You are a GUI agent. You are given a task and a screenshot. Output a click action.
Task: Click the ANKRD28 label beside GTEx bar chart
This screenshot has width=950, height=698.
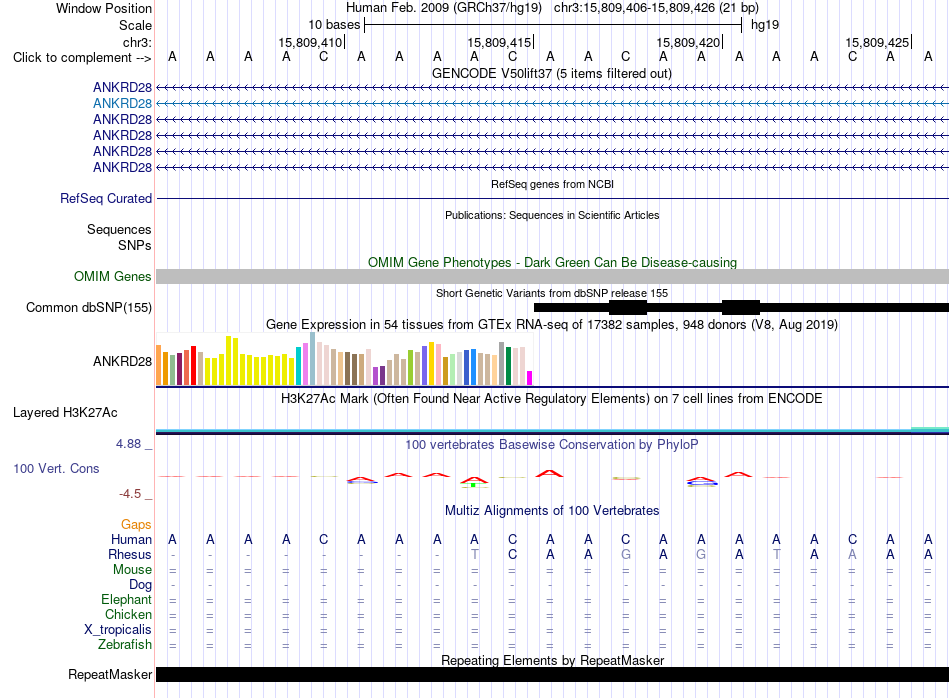122,362
